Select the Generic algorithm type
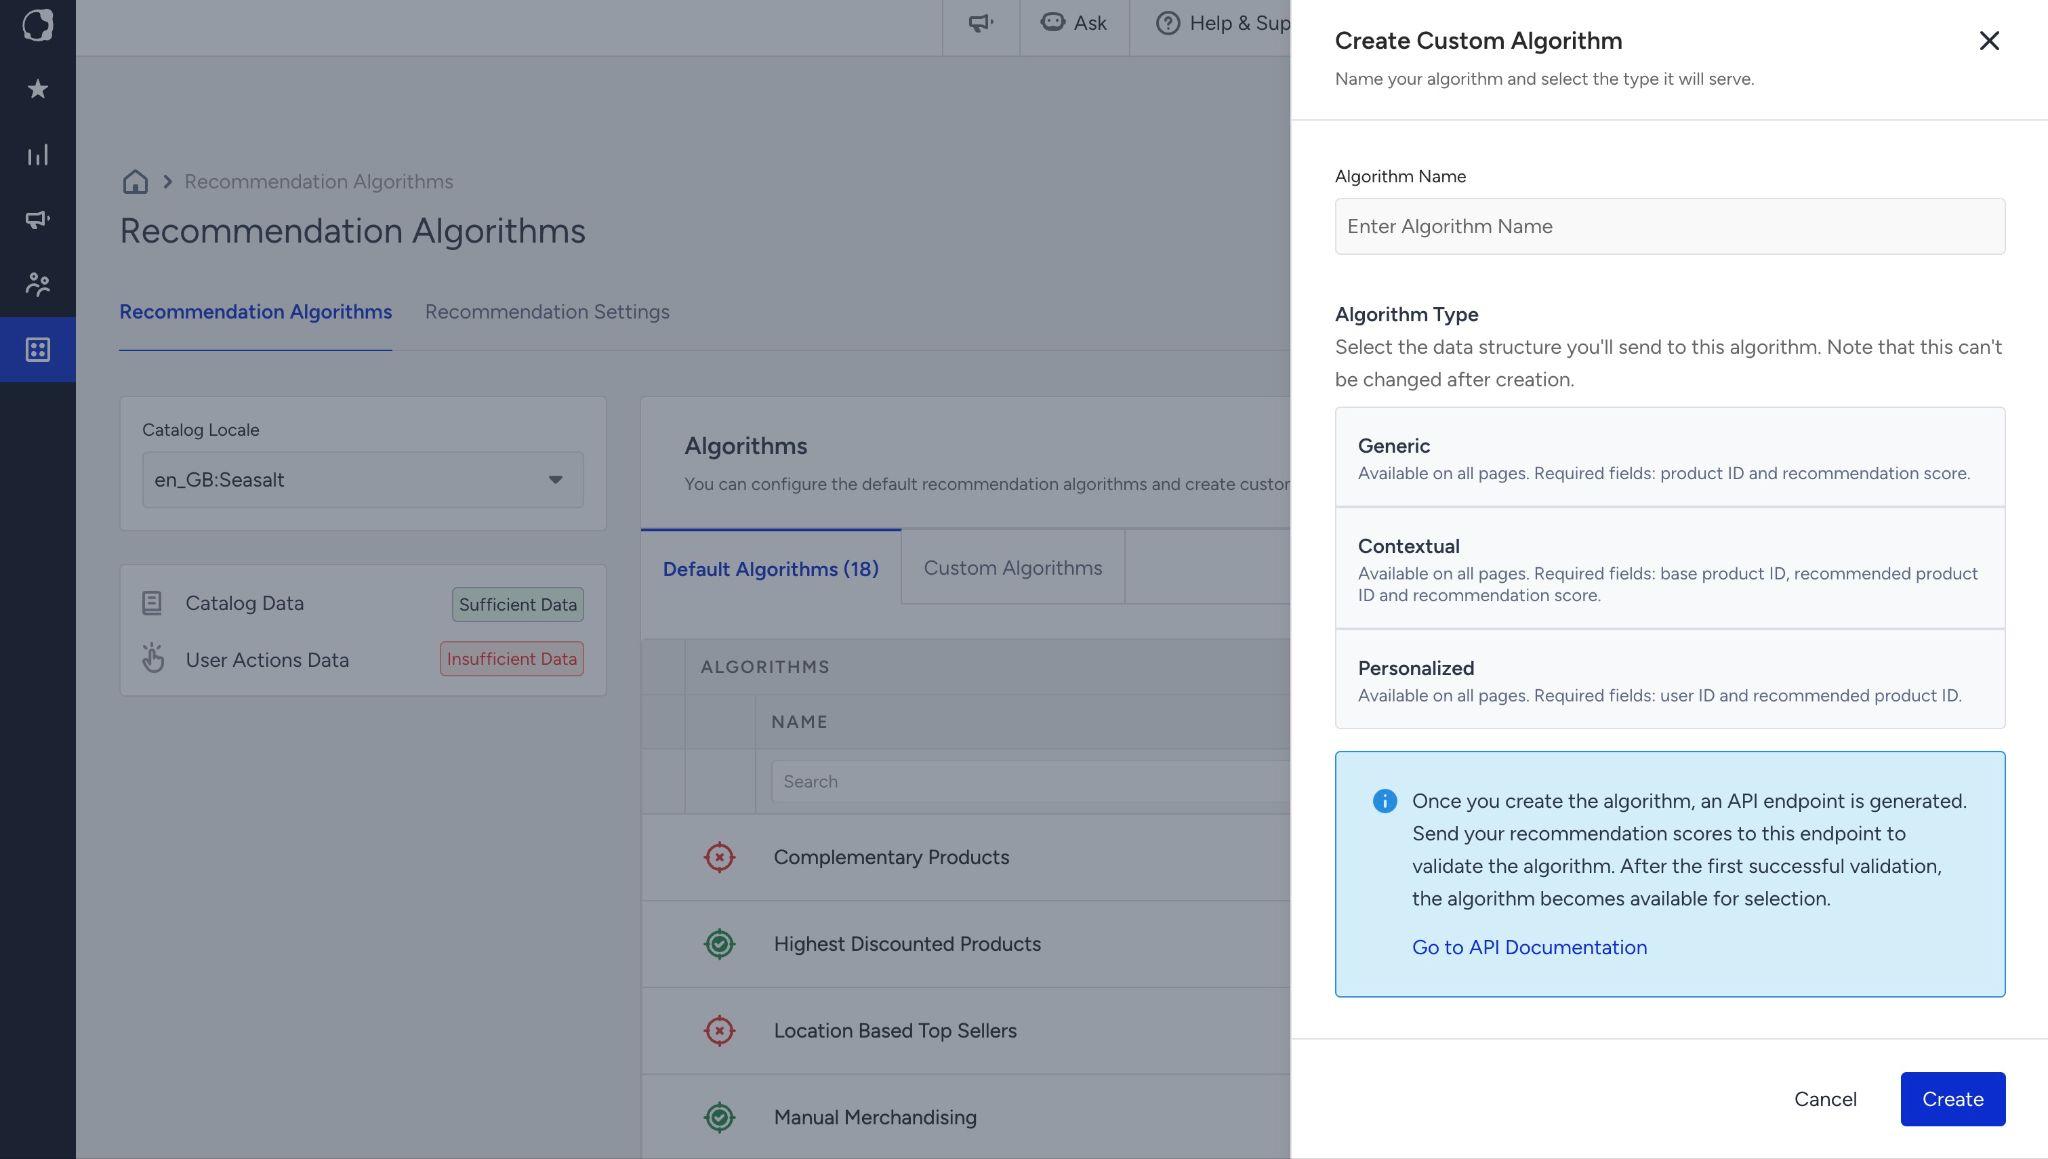The image size is (2048, 1159). tap(1669, 457)
